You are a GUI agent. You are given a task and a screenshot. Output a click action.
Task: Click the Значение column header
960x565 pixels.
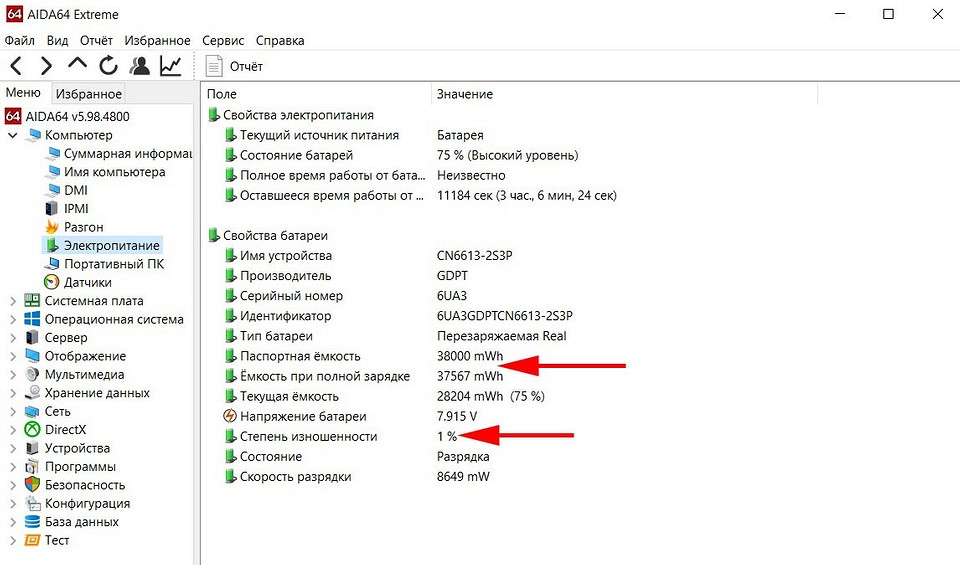pyautogui.click(x=465, y=94)
